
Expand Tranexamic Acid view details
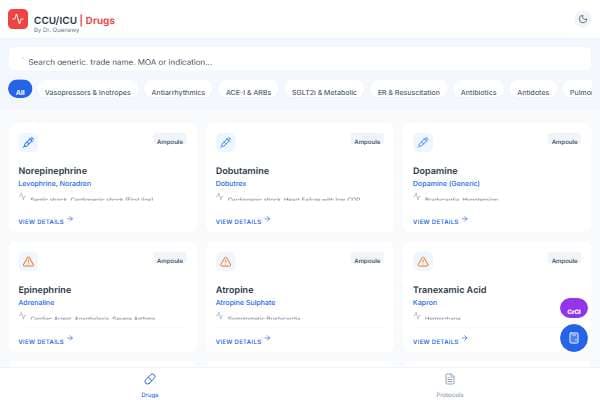coord(440,341)
